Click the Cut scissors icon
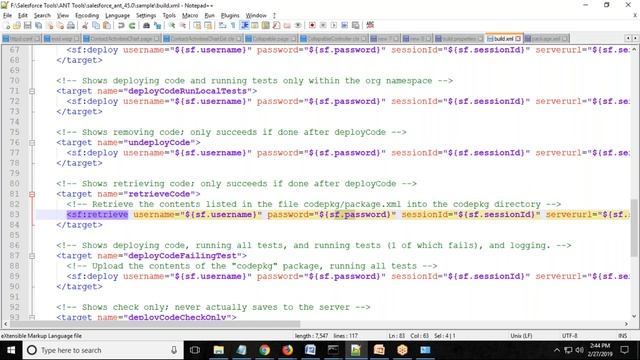This screenshot has width=640, height=360. (x=85, y=25)
